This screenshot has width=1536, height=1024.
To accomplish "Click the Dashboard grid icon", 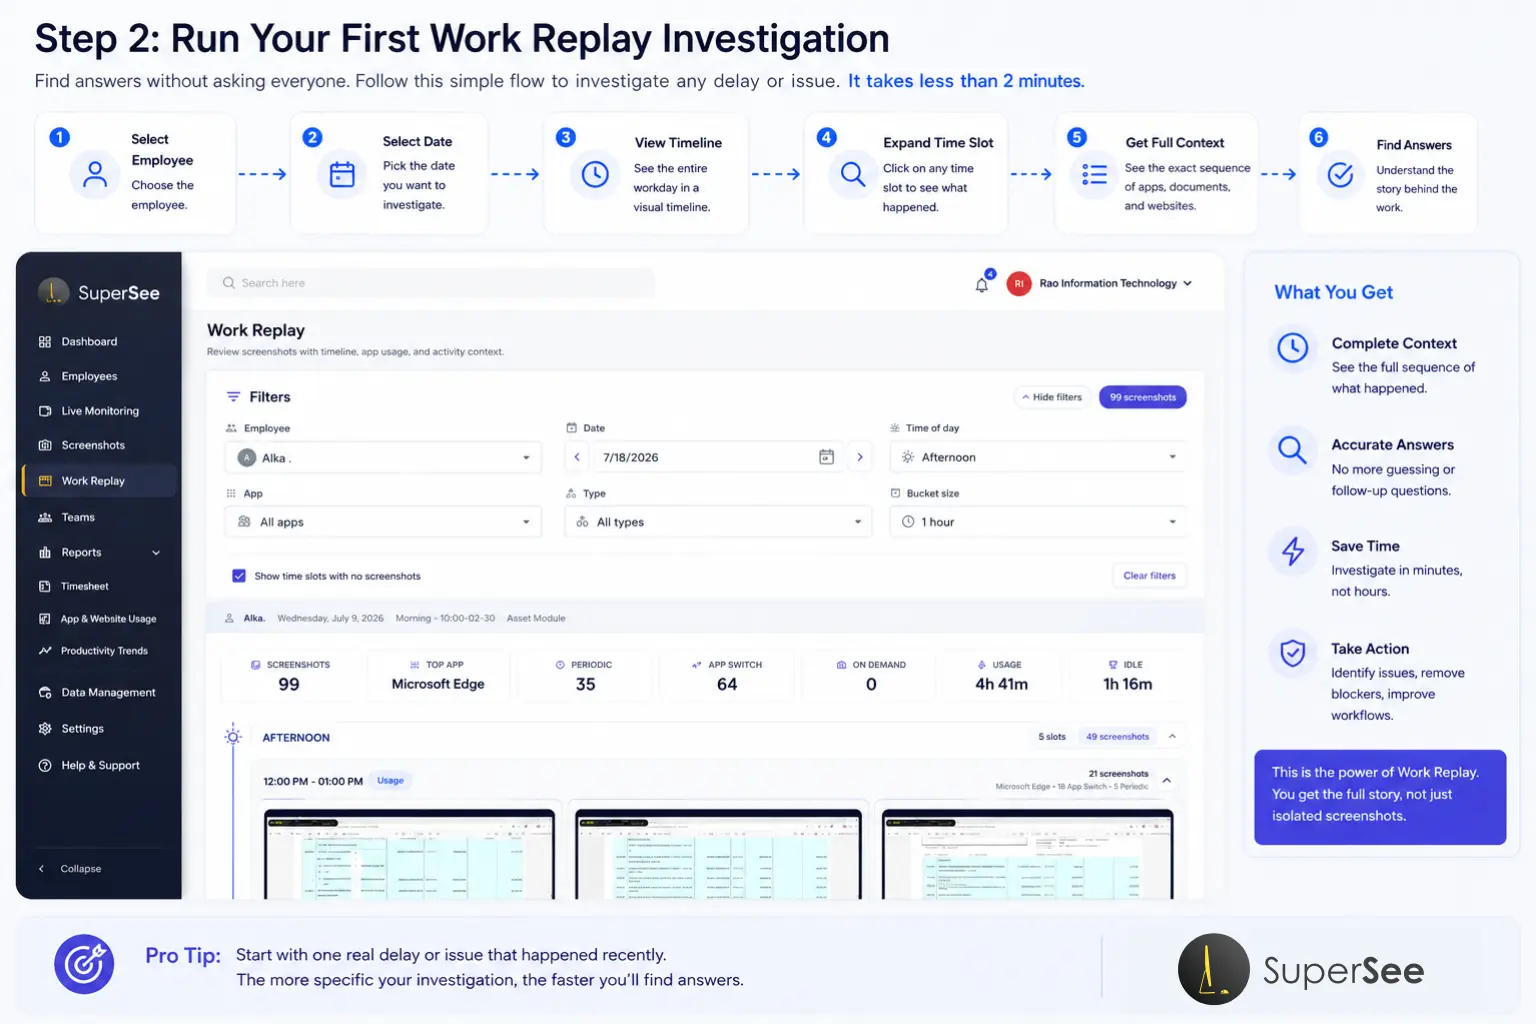I will click(45, 342).
